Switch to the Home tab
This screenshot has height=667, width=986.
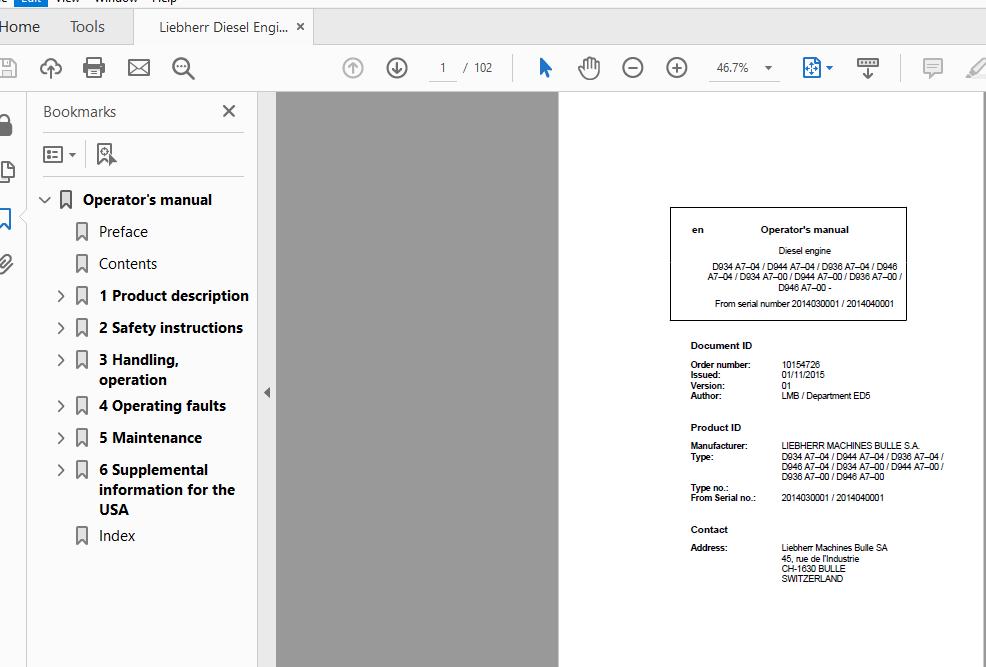19,27
